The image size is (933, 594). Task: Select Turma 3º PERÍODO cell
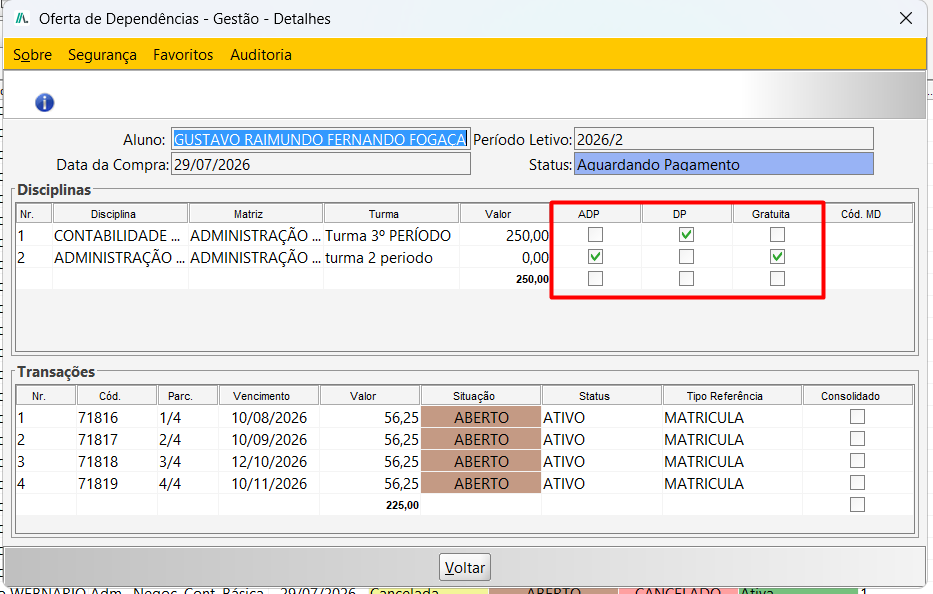pyautogui.click(x=392, y=236)
